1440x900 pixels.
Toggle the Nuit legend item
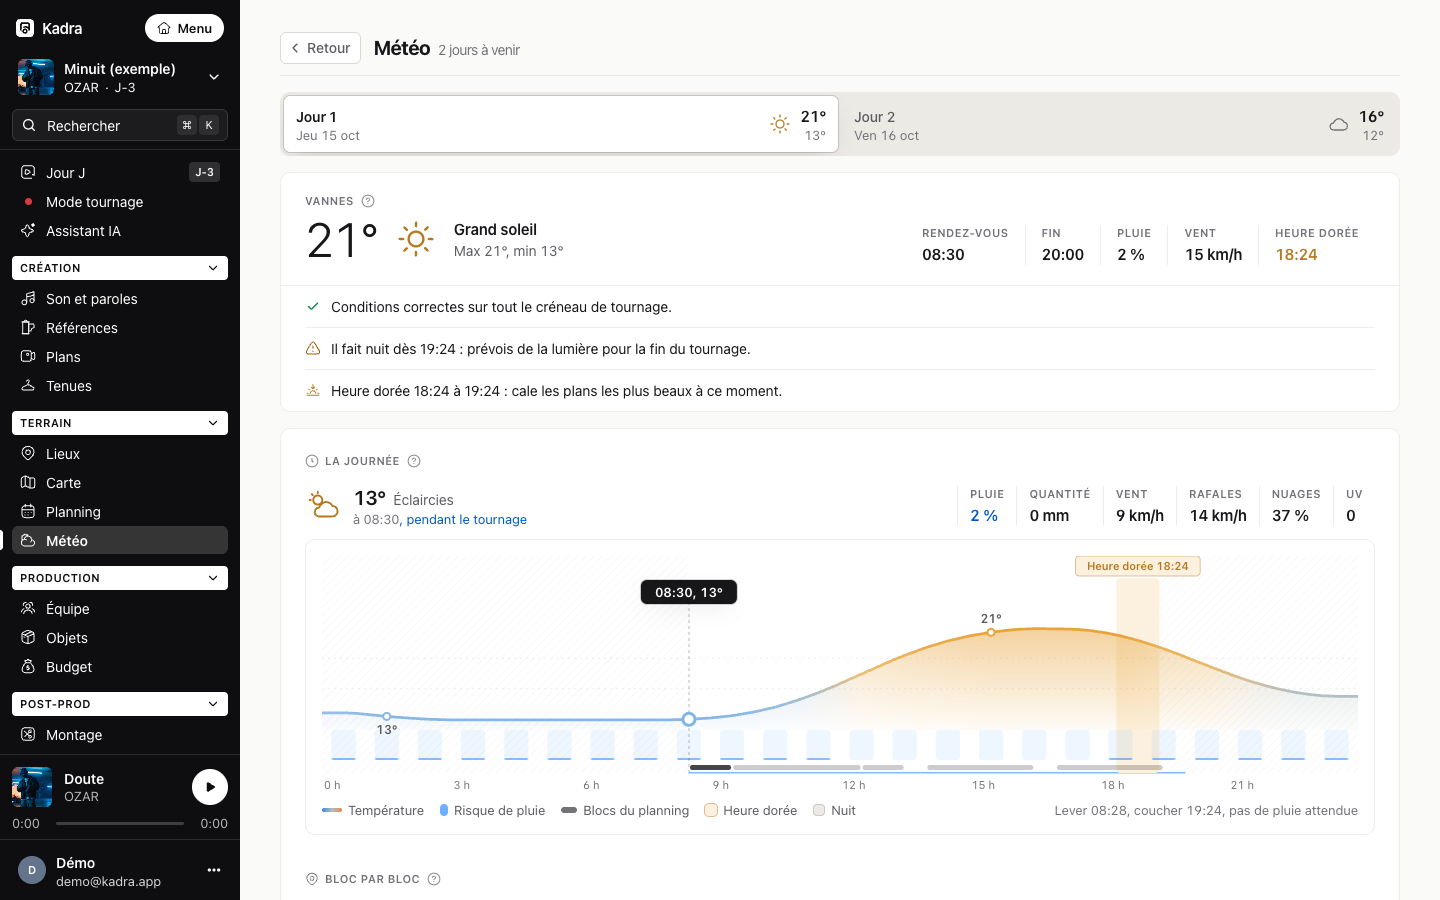click(x=835, y=810)
